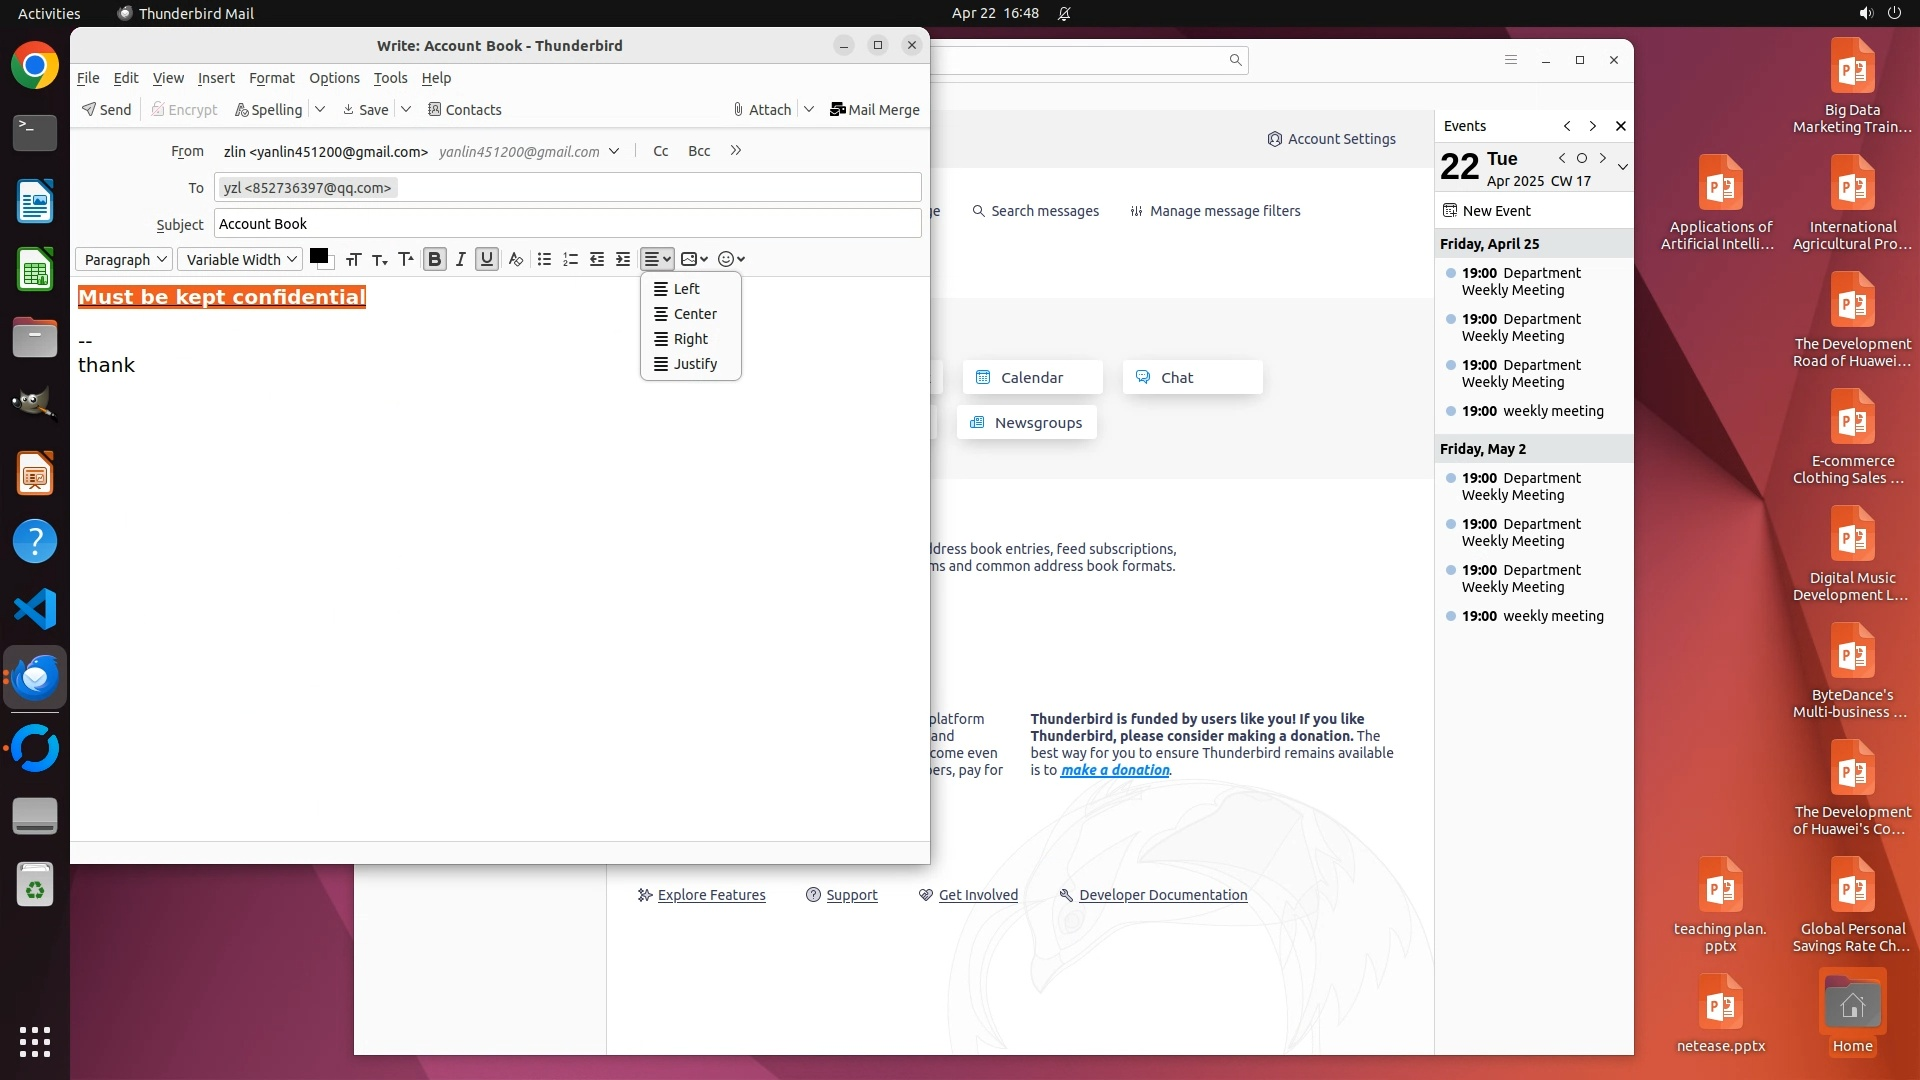Add a Bcc recipient field
Viewport: 1920px width, 1080px height.
click(699, 151)
